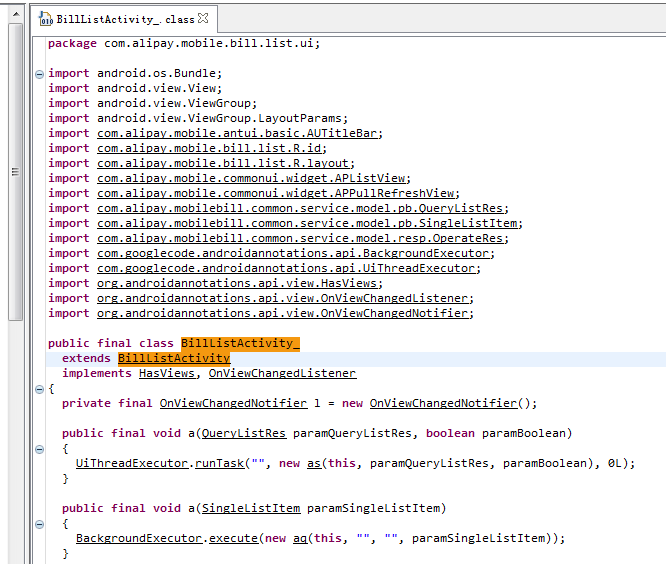666x564 pixels.
Task: Click 'import android.view.ViewGroup;' line
Action: [152, 103]
